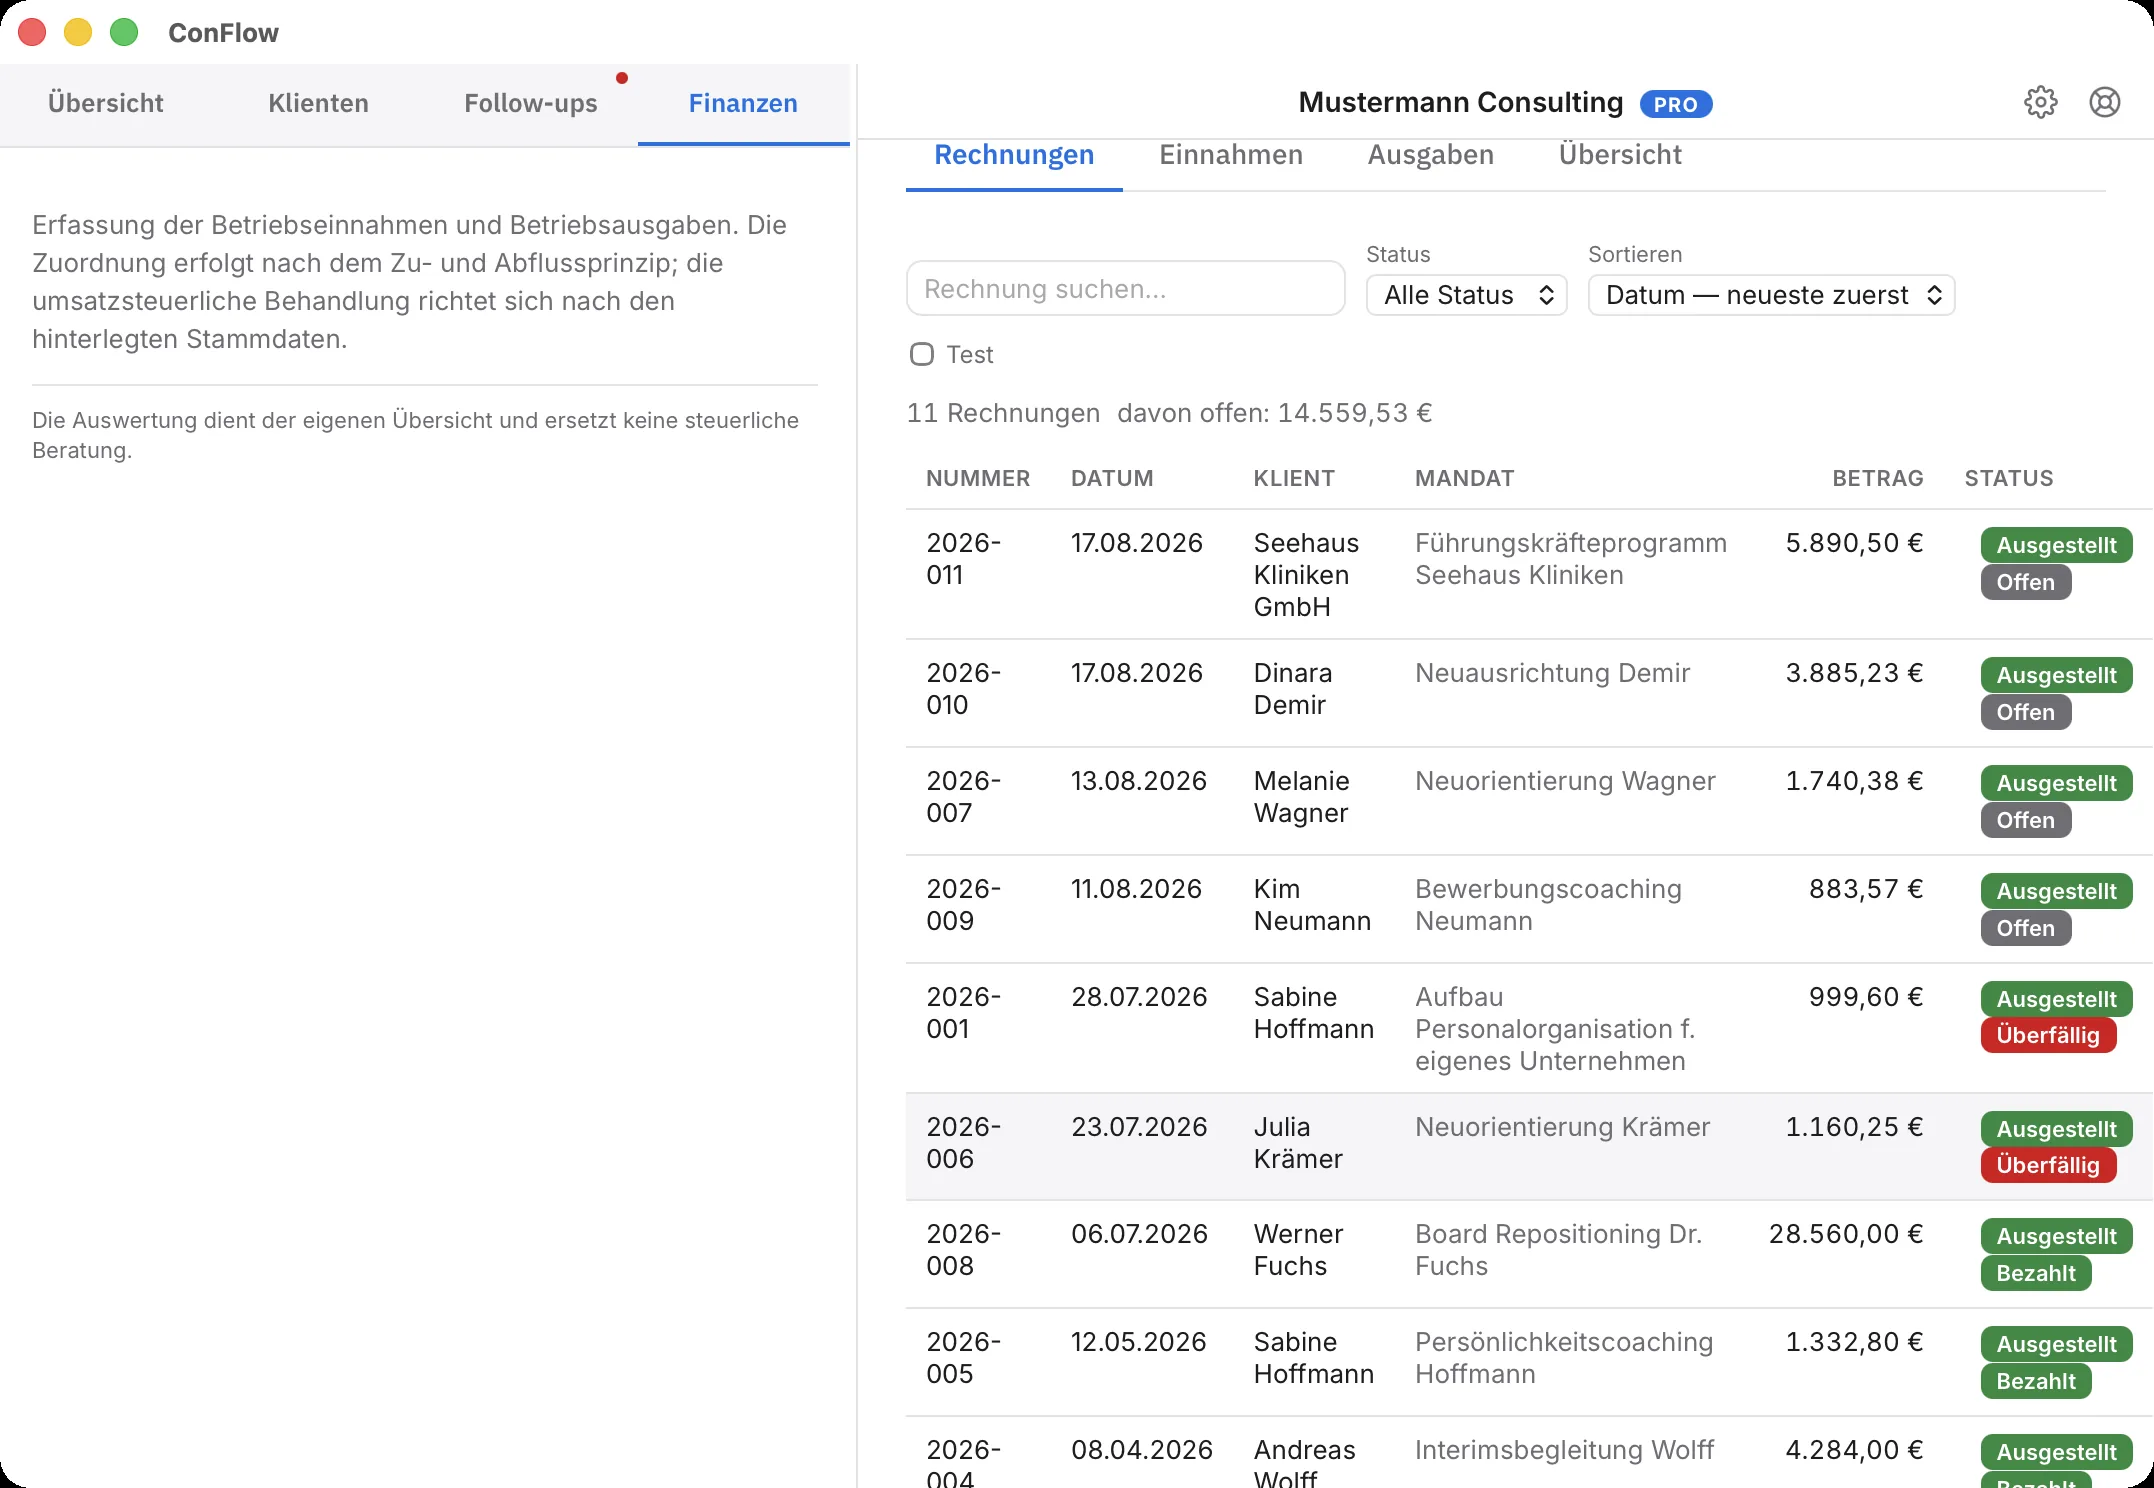Open the Follow-ups tab
Viewport: 2154px width, 1488px height.
tap(531, 103)
